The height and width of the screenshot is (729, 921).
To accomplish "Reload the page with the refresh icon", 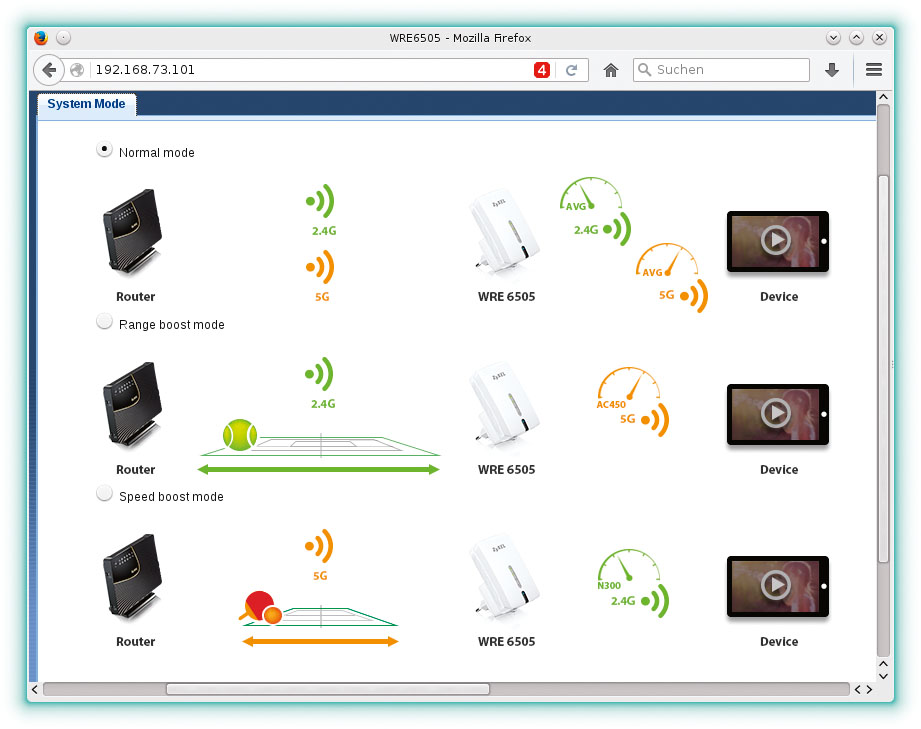I will 572,70.
